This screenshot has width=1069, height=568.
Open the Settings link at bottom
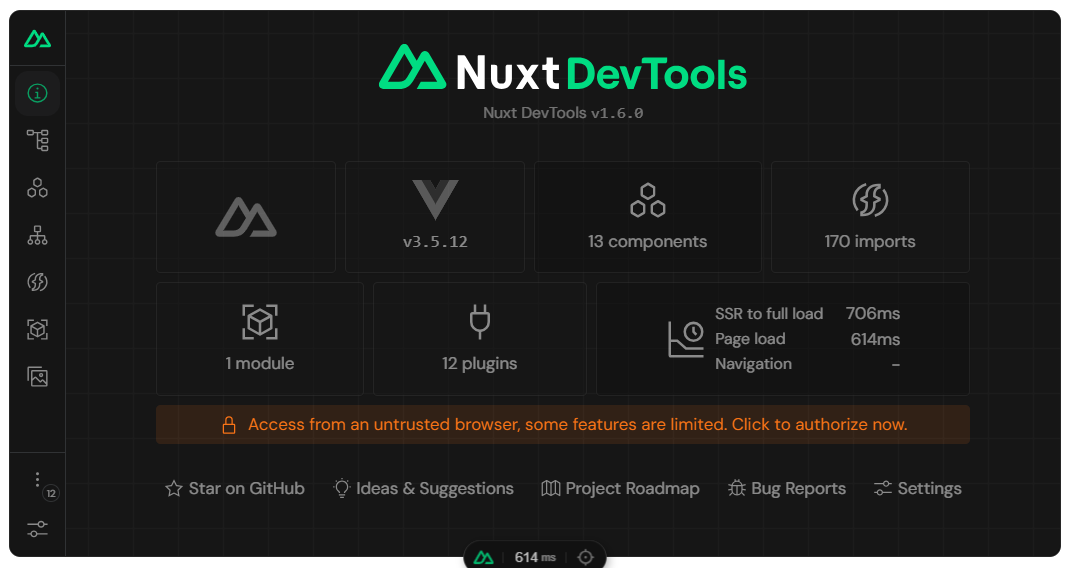918,488
